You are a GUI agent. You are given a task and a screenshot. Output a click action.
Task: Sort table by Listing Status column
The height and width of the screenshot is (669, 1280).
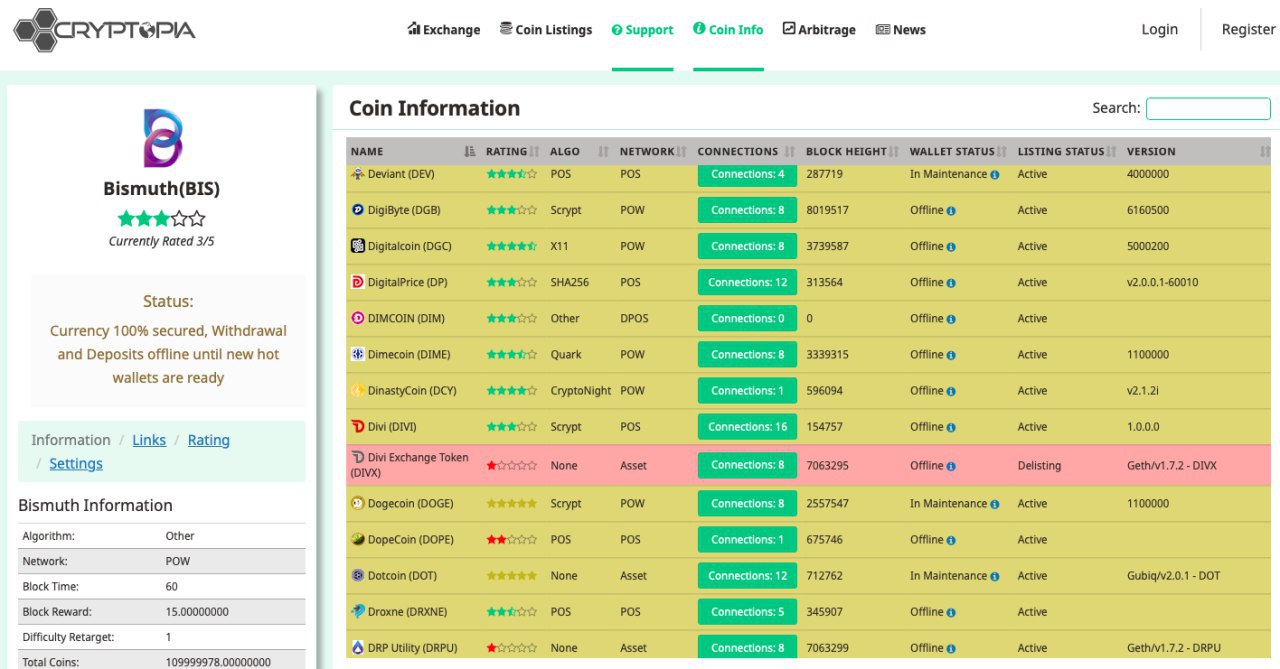point(1068,151)
